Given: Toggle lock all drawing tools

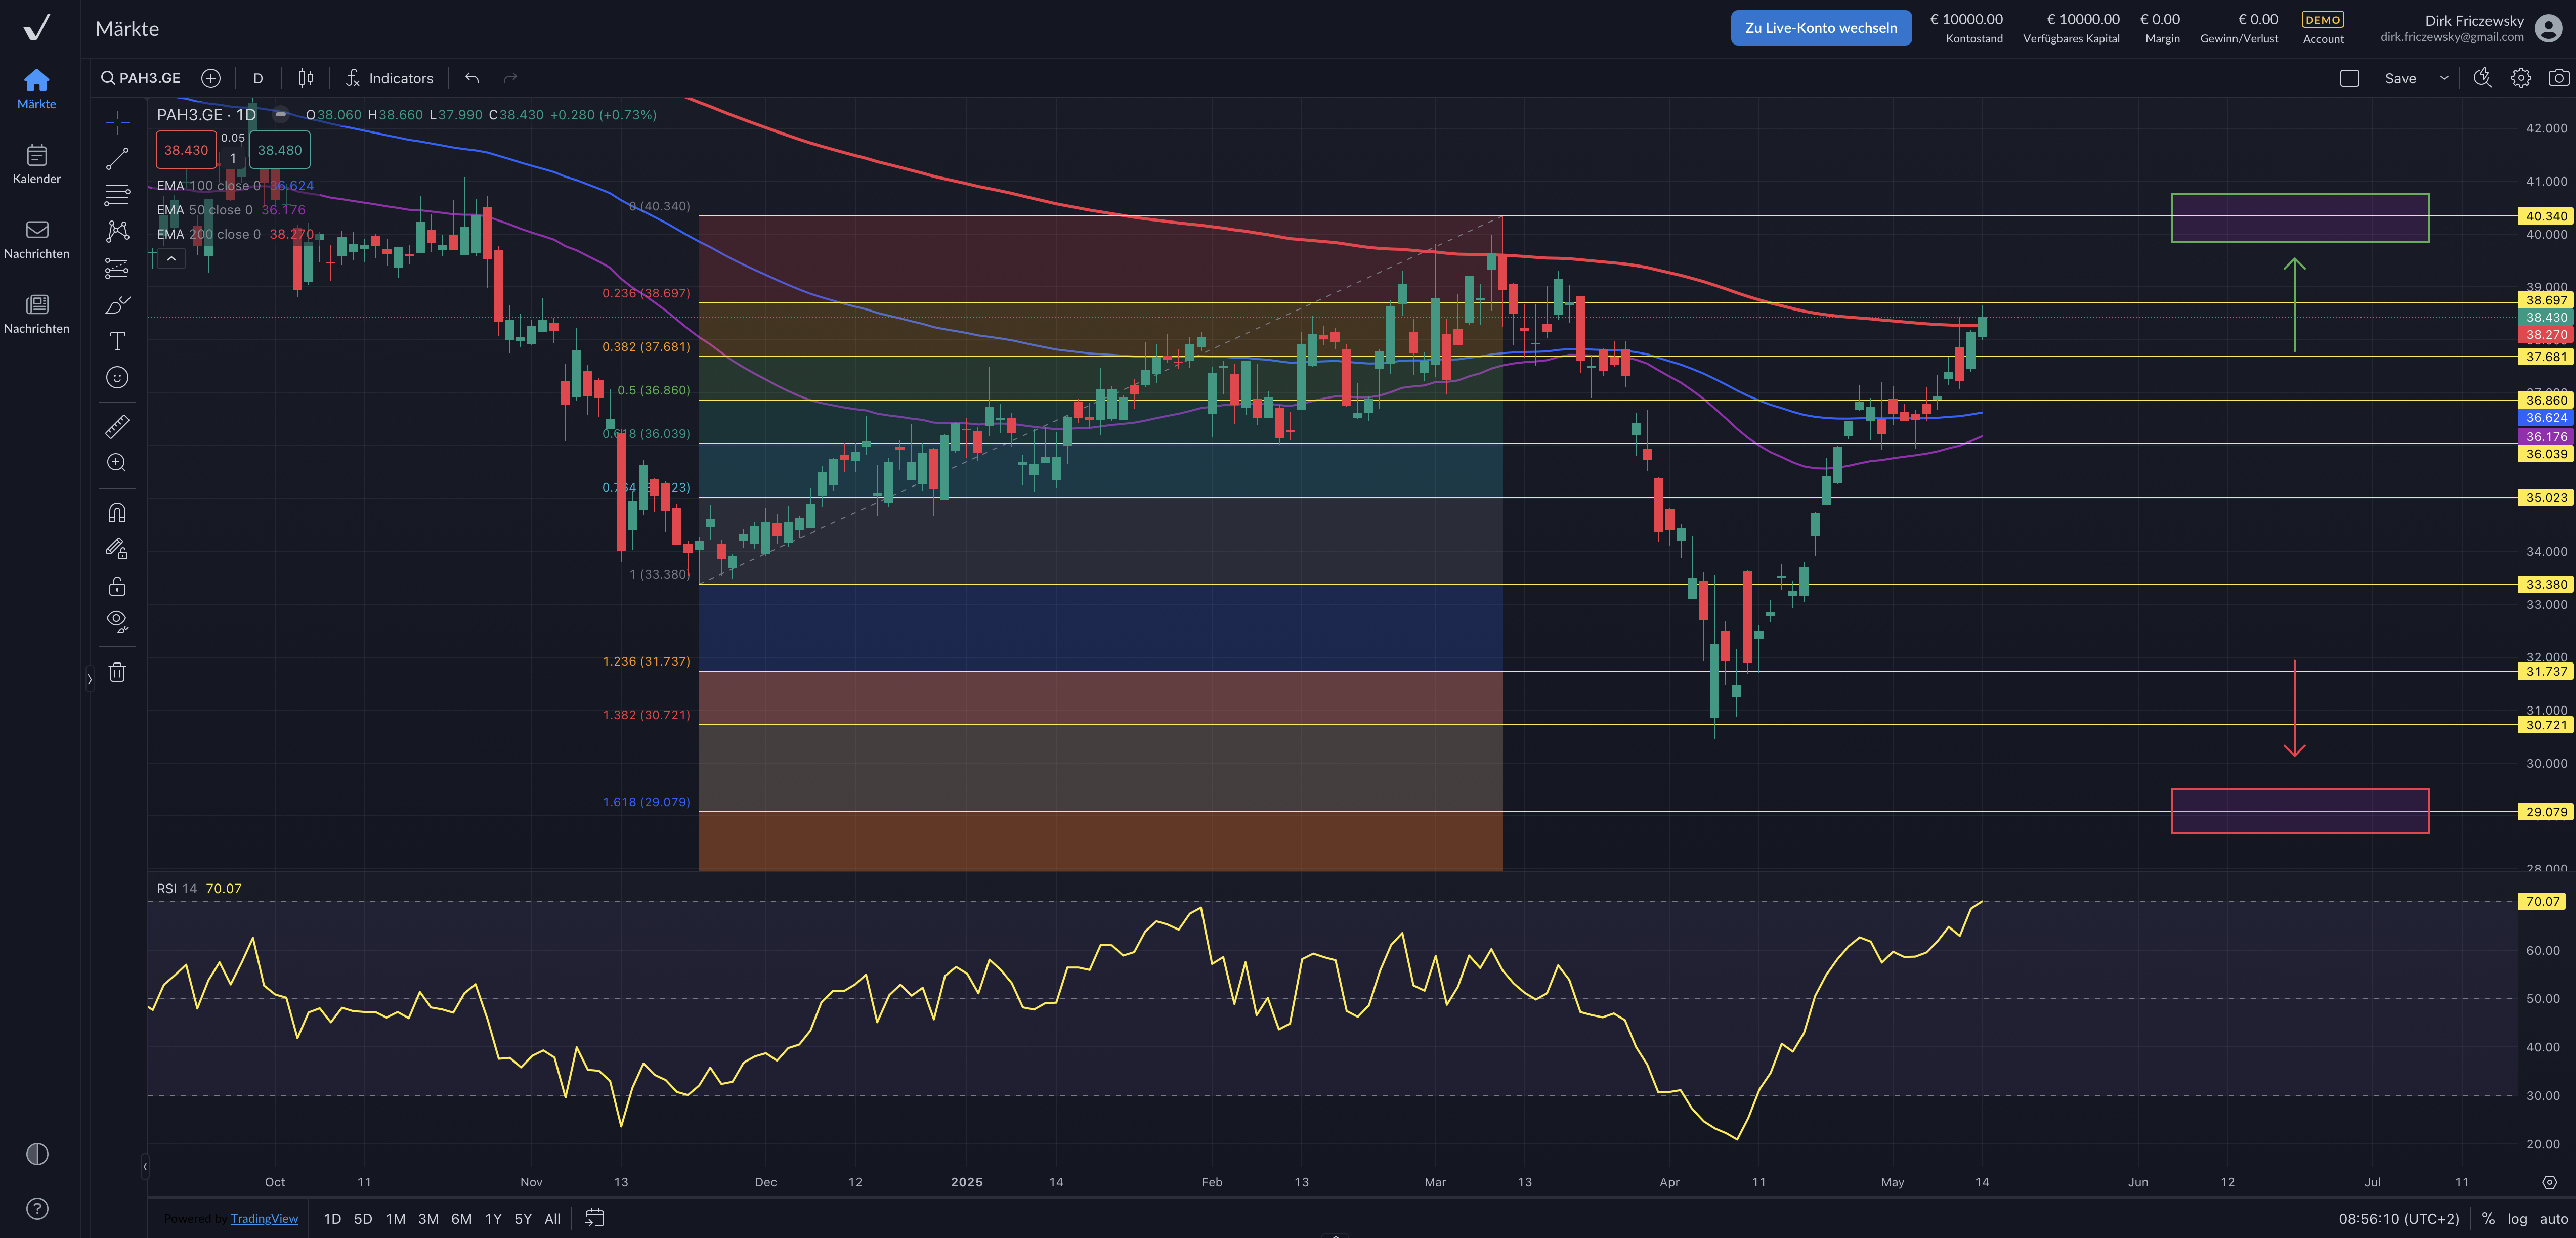Looking at the screenshot, I should coord(117,586).
